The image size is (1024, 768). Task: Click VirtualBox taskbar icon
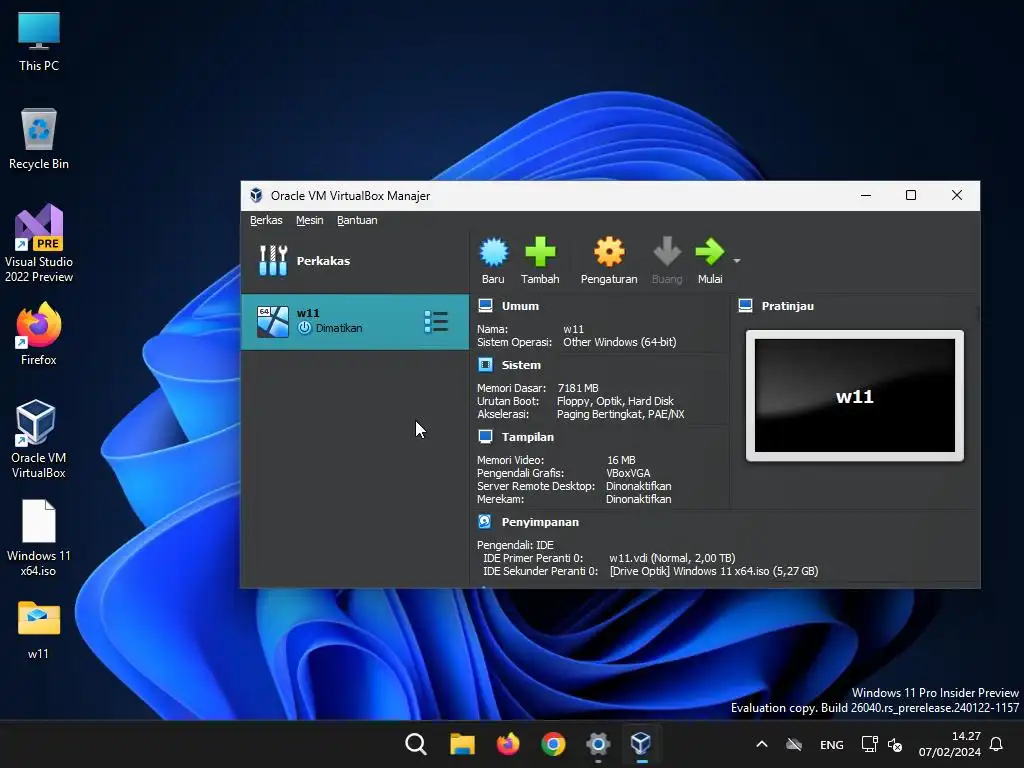click(x=641, y=744)
